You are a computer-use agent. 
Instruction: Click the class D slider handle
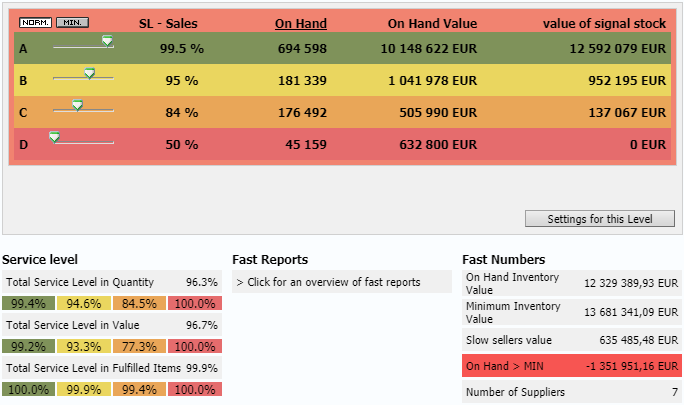click(55, 137)
